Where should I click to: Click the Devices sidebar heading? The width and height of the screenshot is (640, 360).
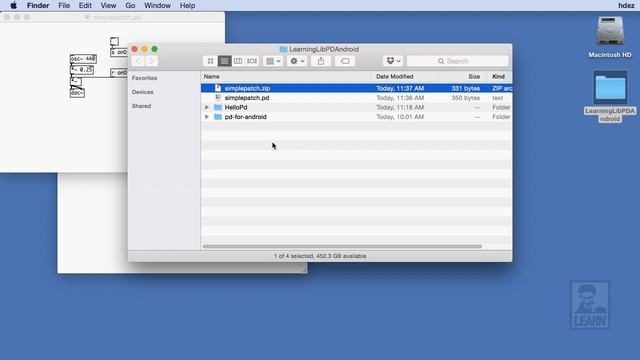point(142,92)
